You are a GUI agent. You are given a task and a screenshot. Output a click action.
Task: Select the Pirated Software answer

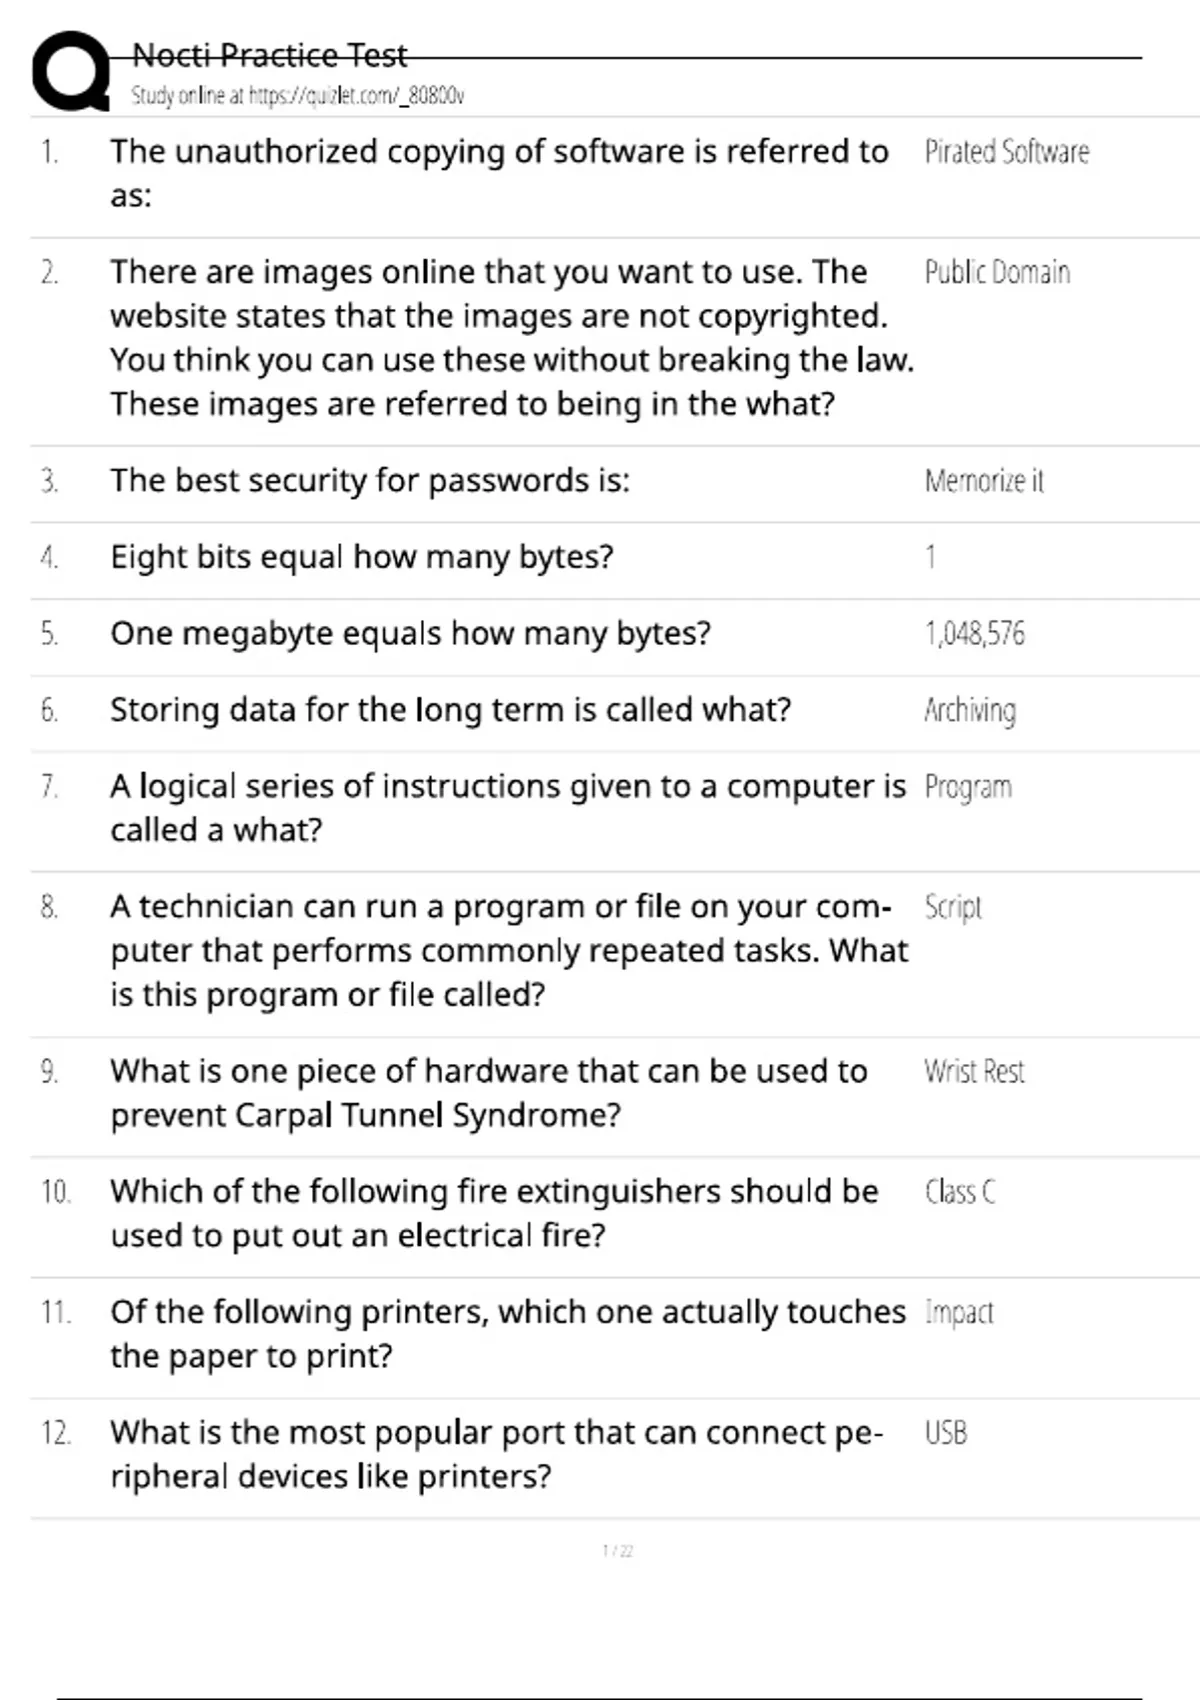click(x=1006, y=152)
